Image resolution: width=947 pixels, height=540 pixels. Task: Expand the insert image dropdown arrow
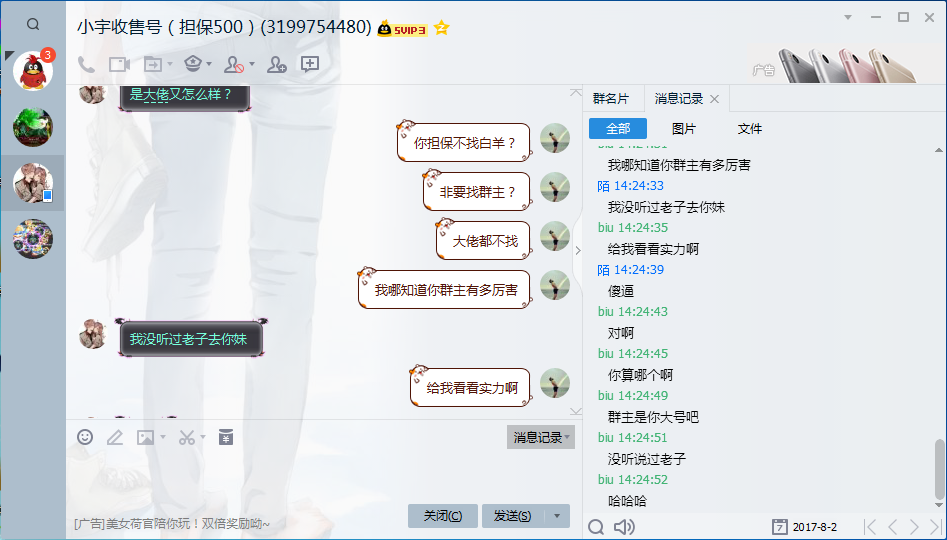coord(163,437)
